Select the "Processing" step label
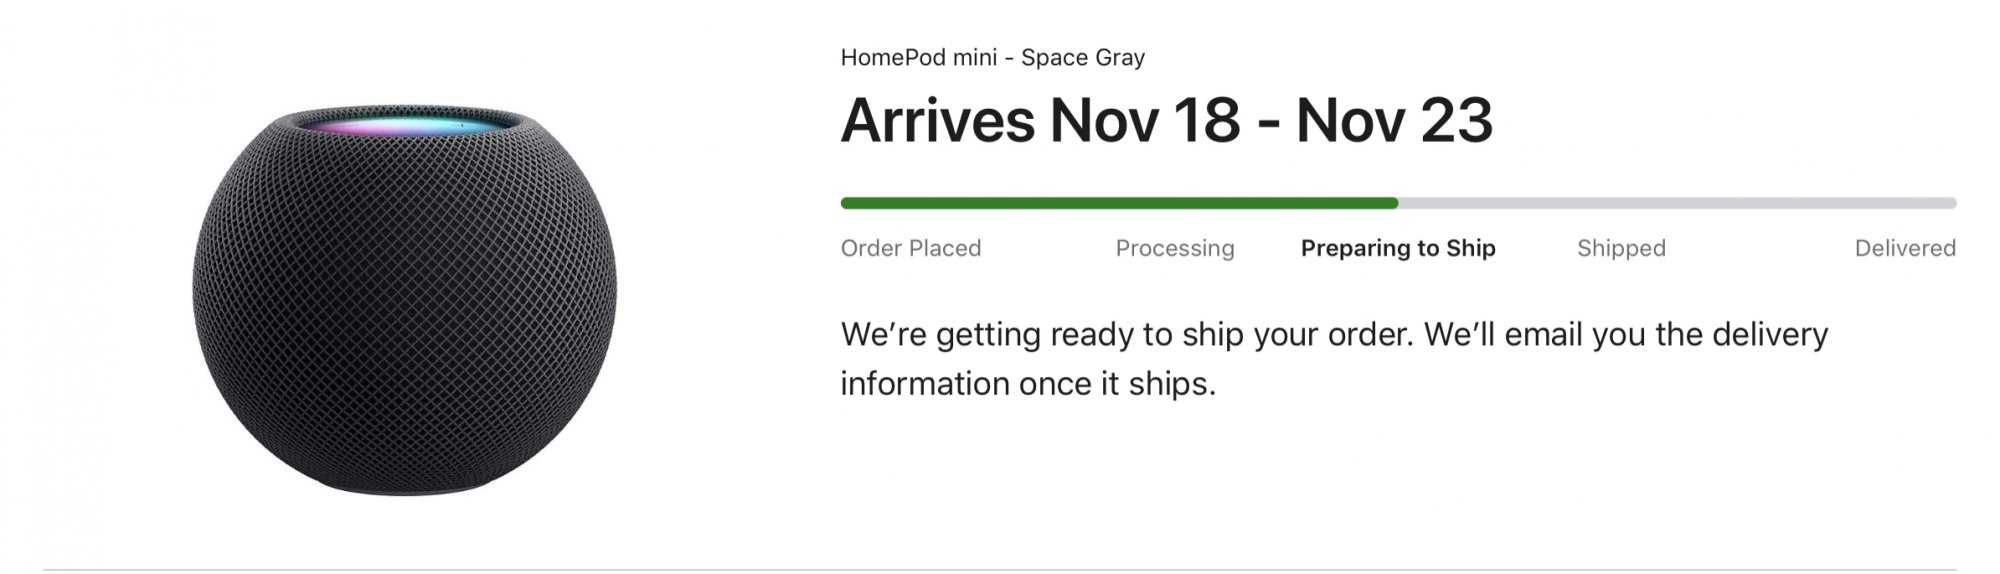 (1175, 248)
